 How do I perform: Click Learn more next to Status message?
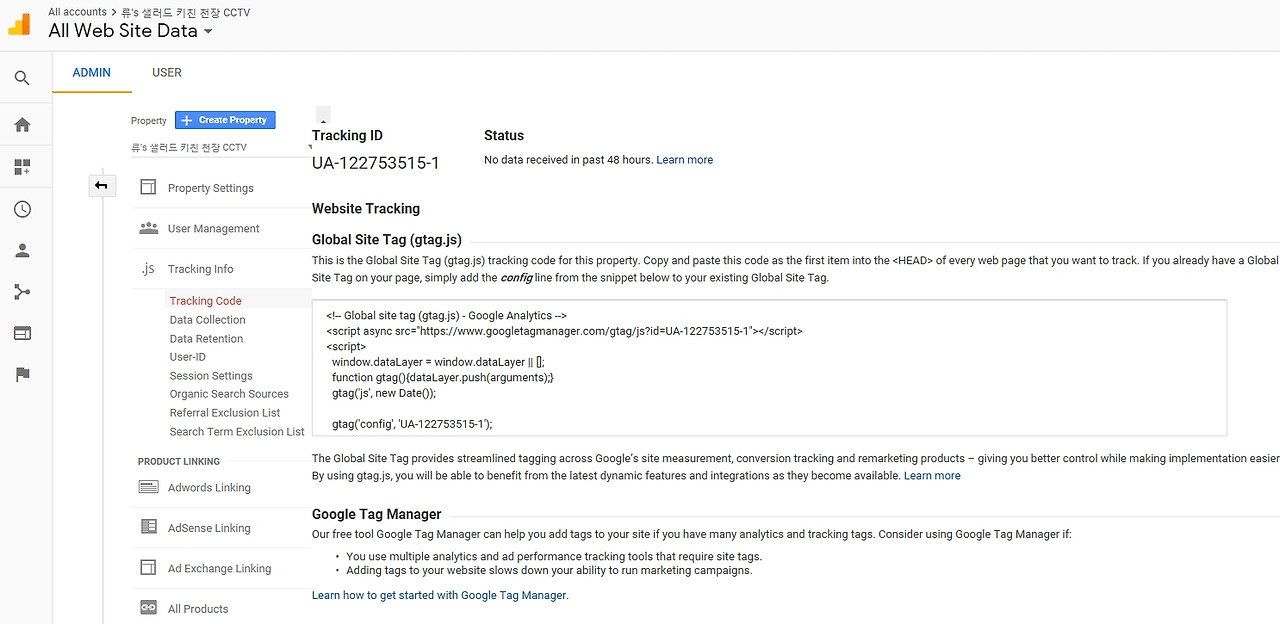685,160
